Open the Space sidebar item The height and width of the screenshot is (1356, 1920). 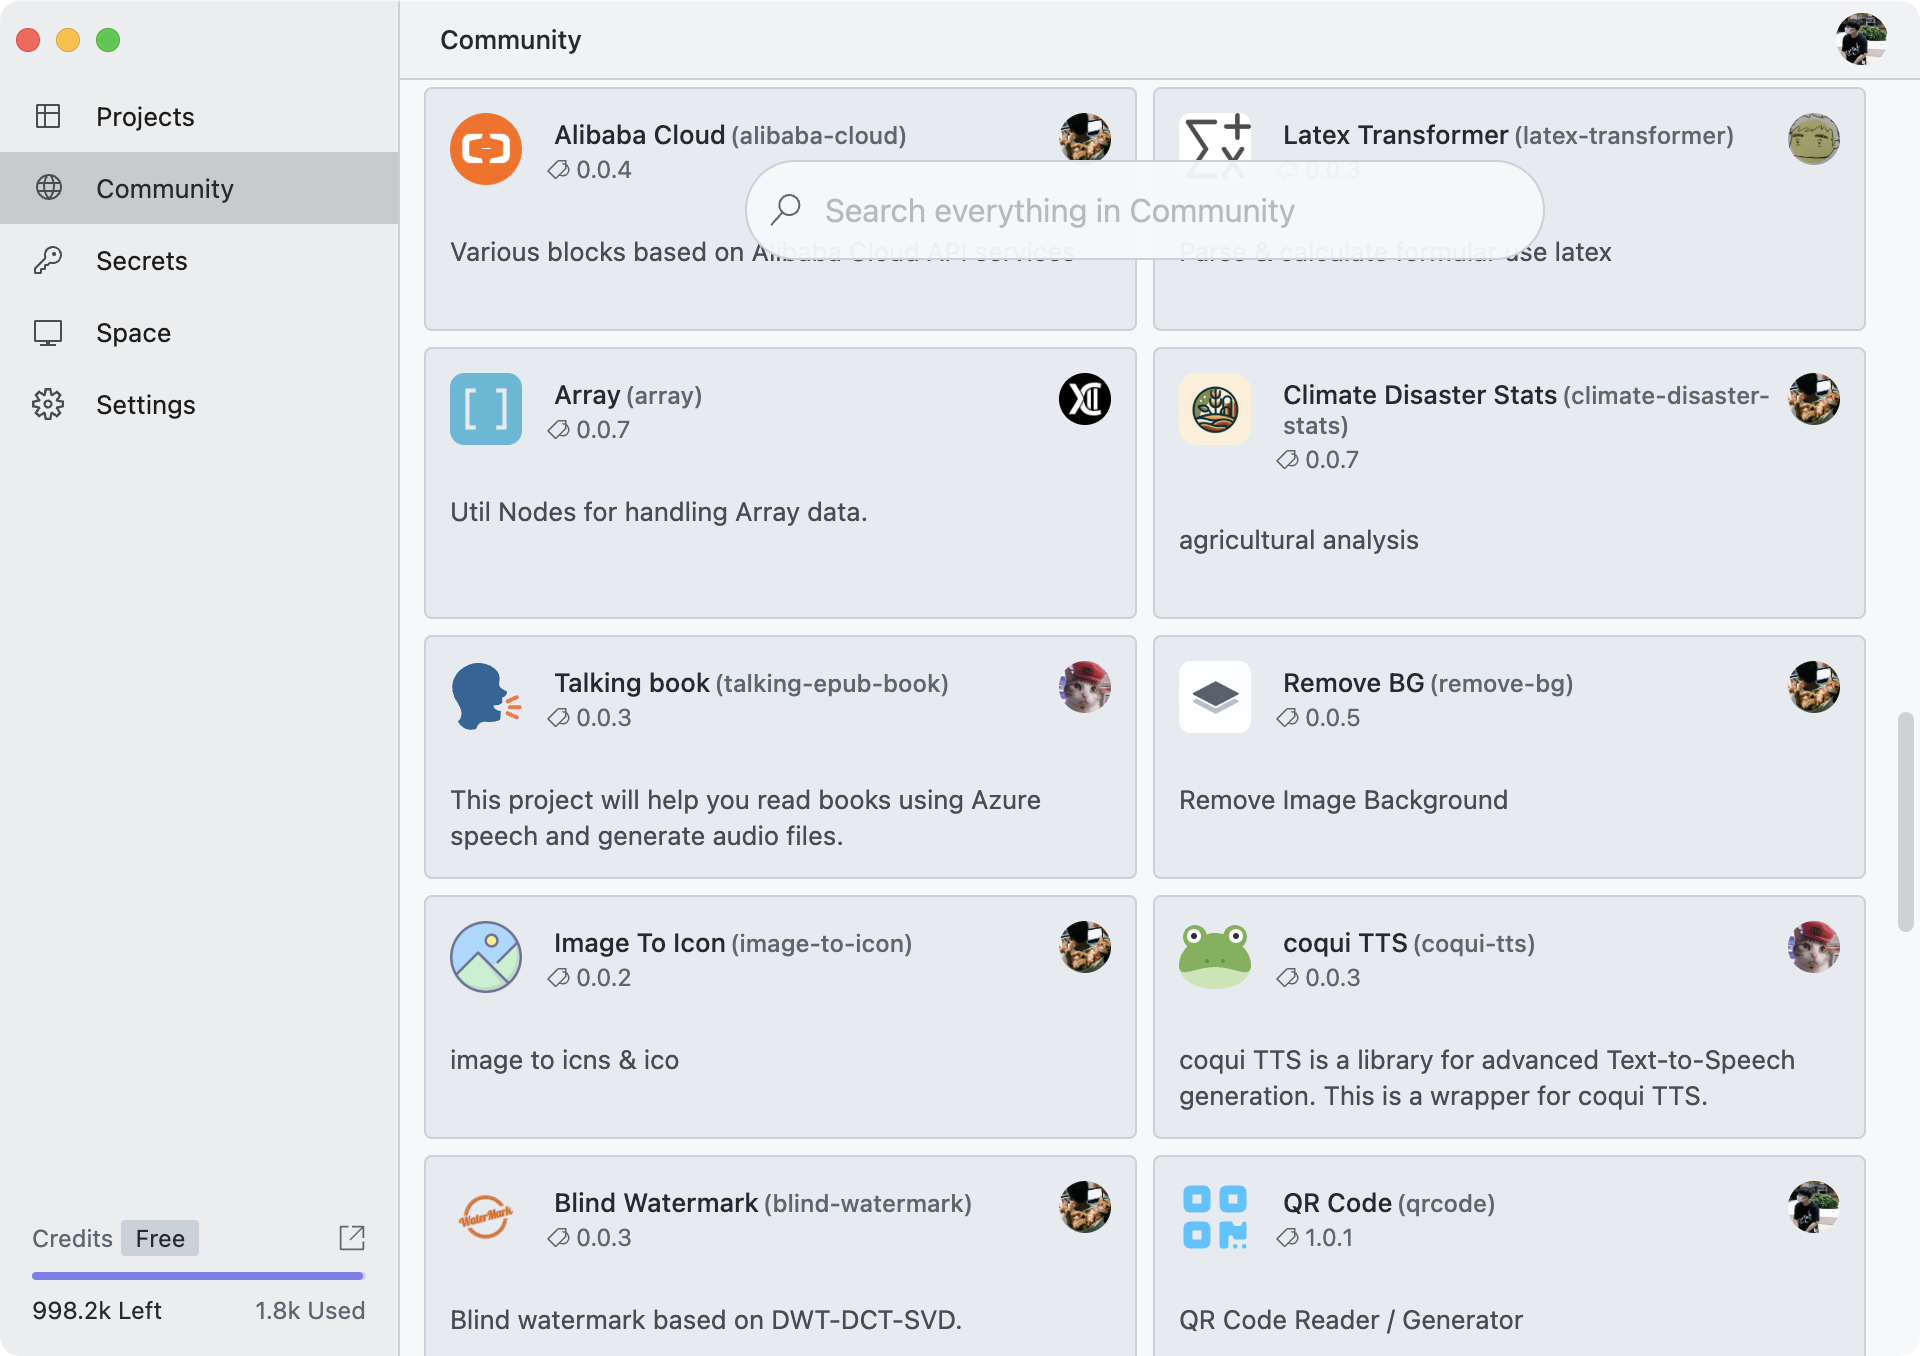click(133, 333)
